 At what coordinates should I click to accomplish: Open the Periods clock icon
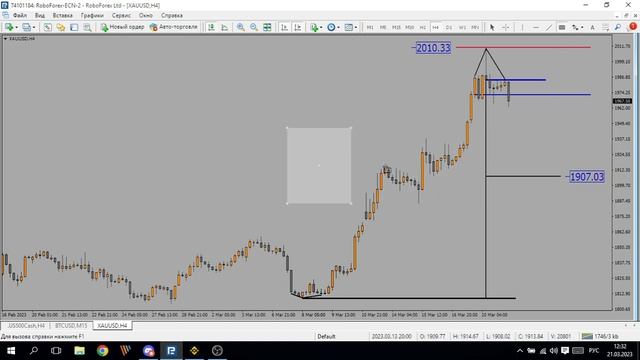pos(331,27)
